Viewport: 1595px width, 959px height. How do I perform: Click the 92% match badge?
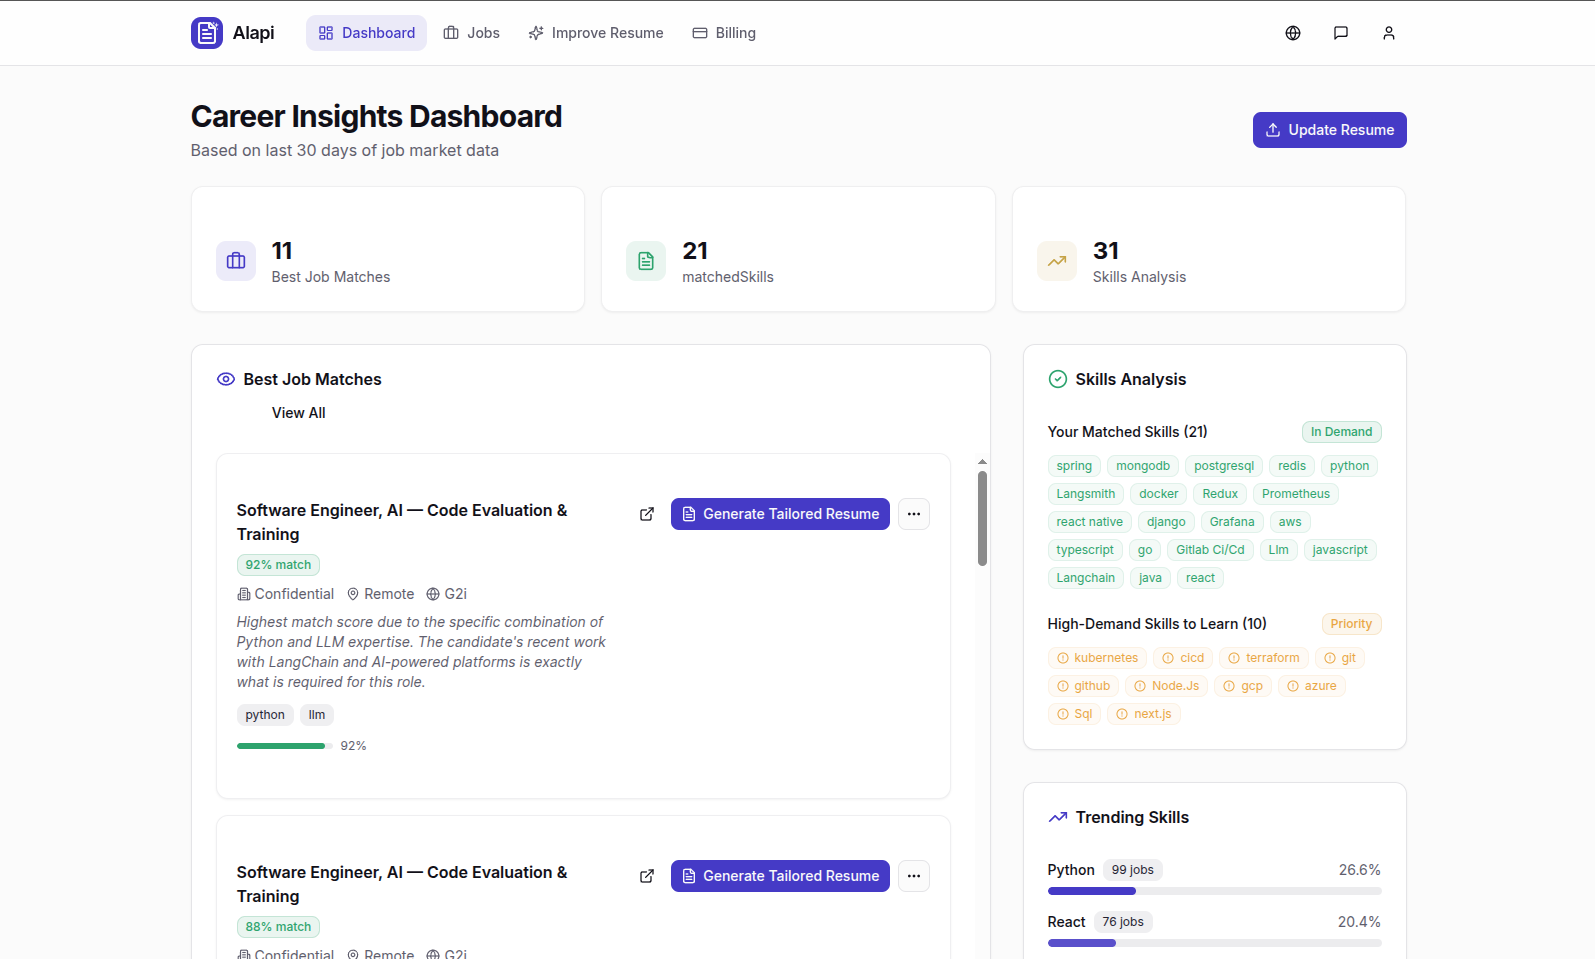[278, 565]
